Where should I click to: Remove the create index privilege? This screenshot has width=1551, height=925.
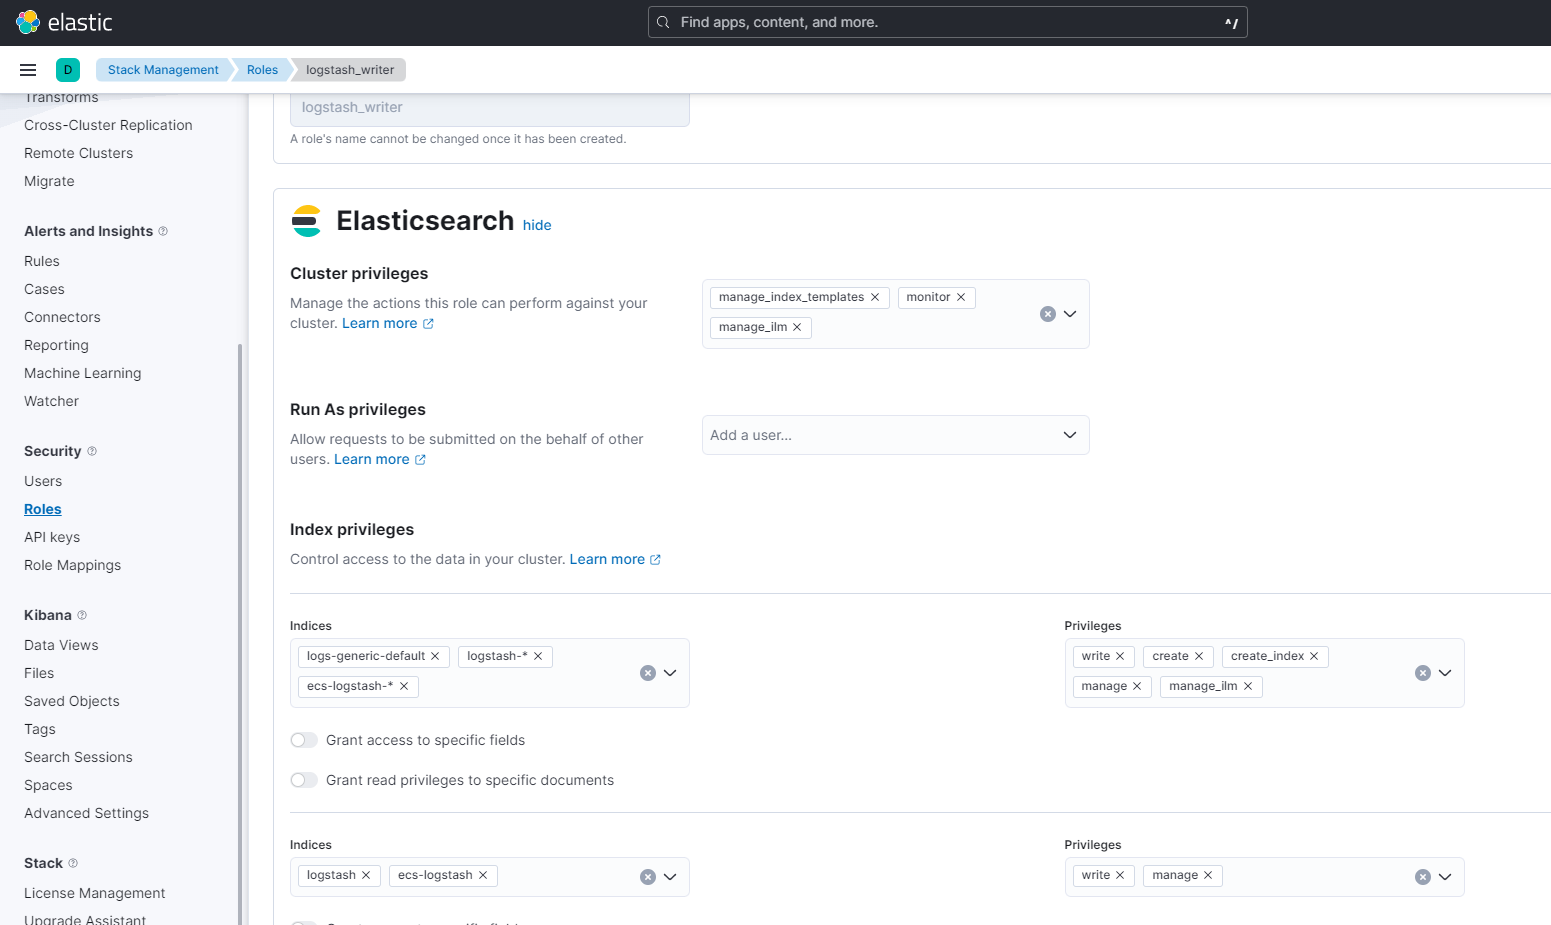[1199, 656]
